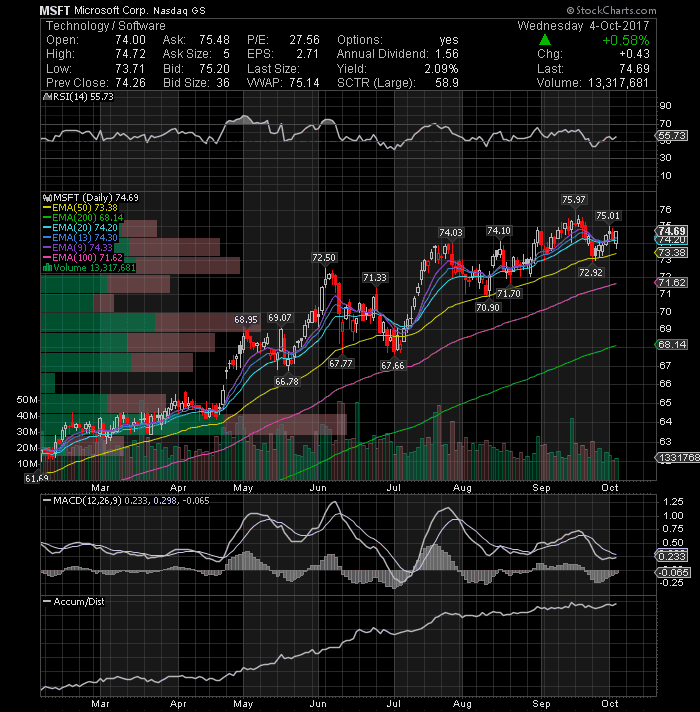This screenshot has height=712, width=700.
Task: Click the yellow 73.38 axis price tag
Action: 672,252
